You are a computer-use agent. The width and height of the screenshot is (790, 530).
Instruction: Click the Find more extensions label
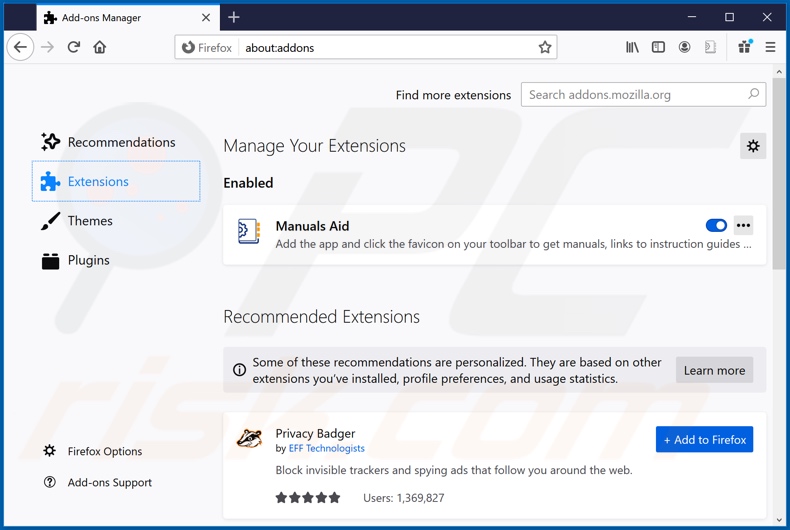point(453,95)
